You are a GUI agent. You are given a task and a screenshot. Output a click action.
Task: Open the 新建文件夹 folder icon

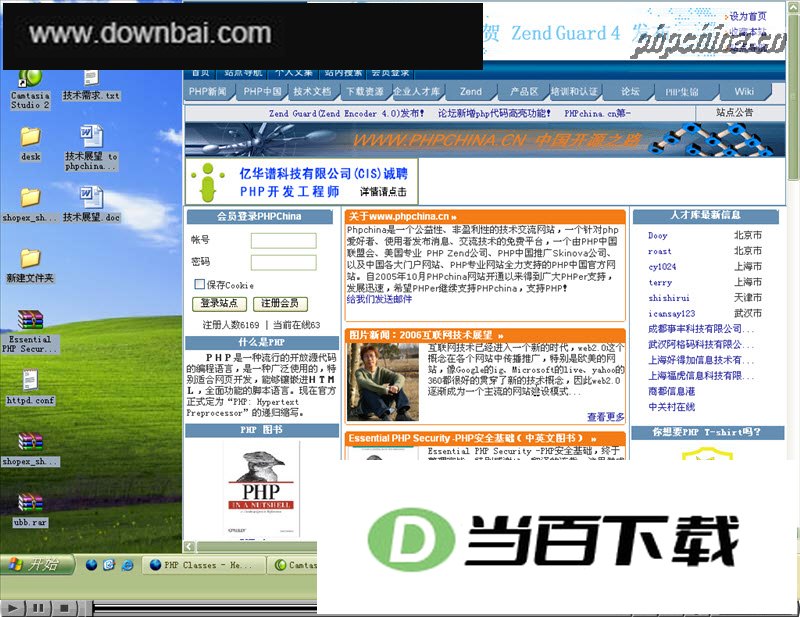[30, 265]
